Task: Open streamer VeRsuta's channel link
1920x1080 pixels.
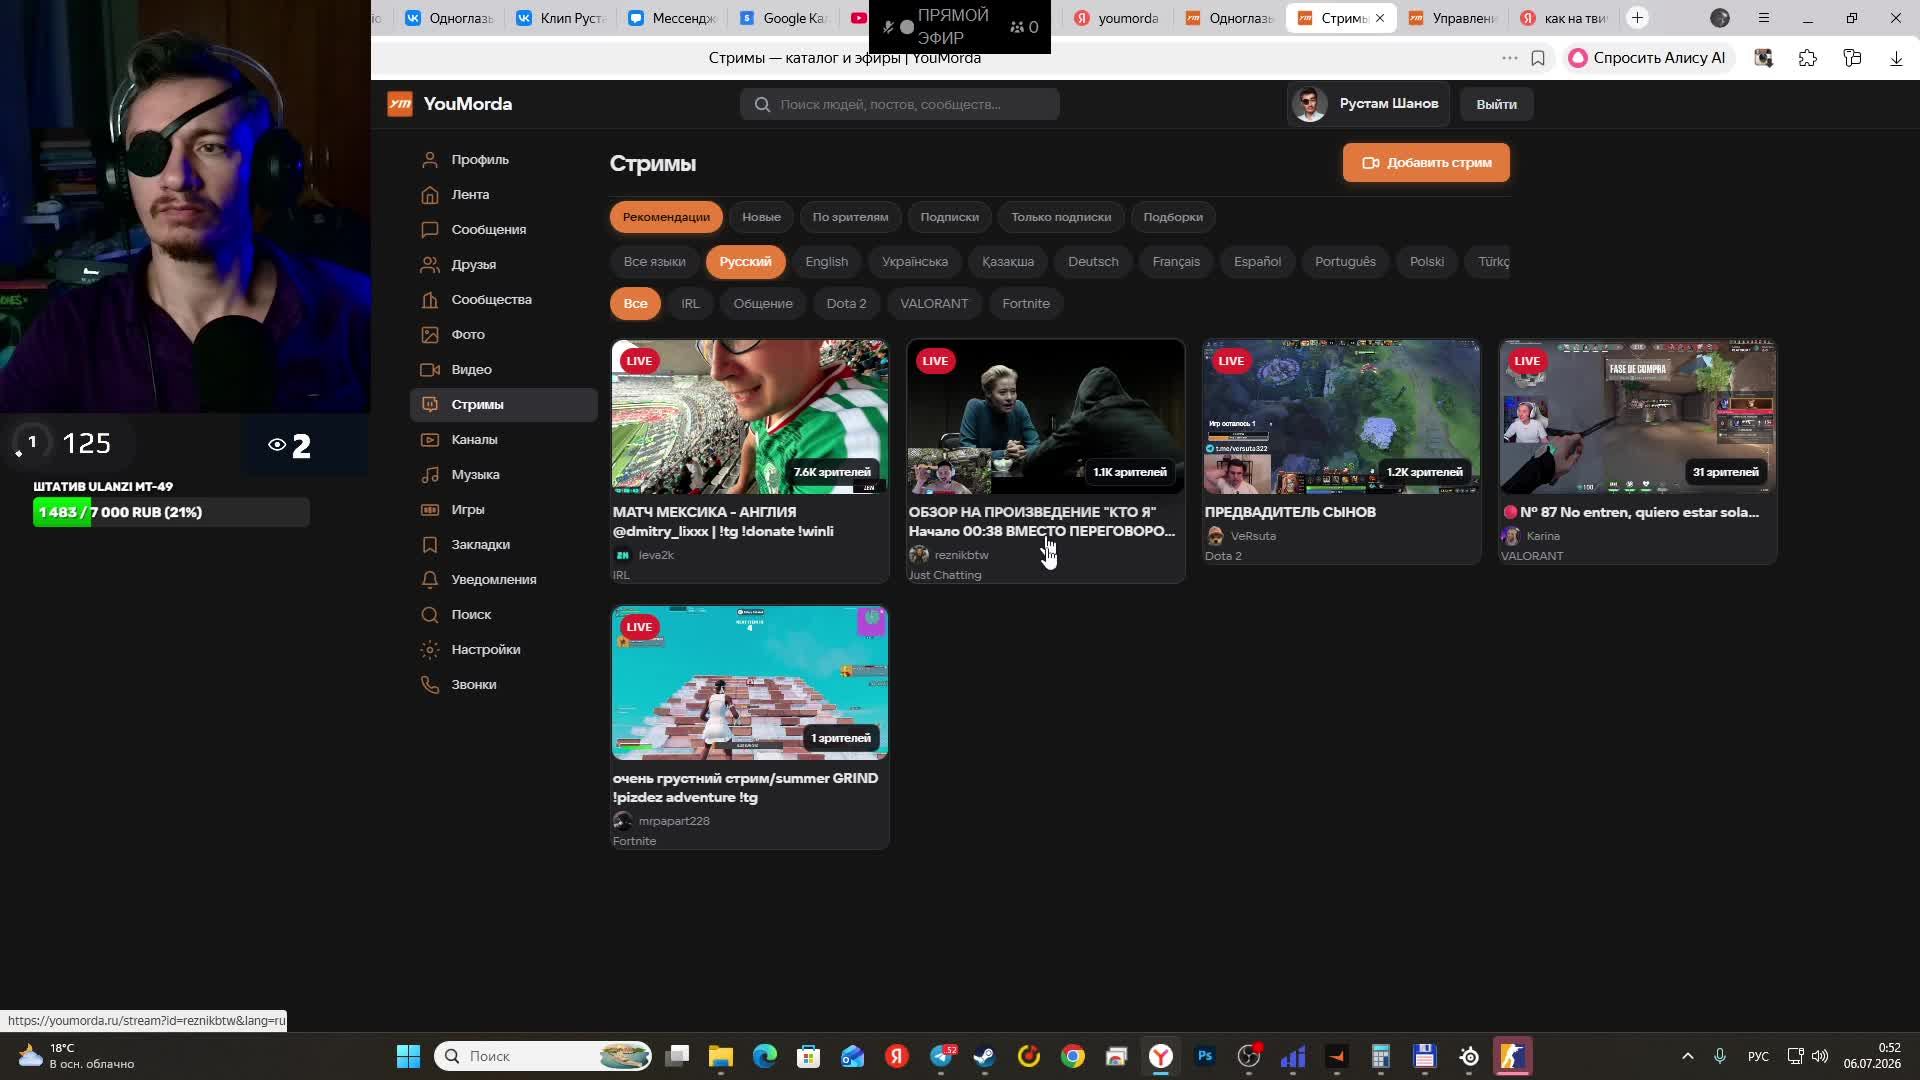Action: (x=1252, y=536)
